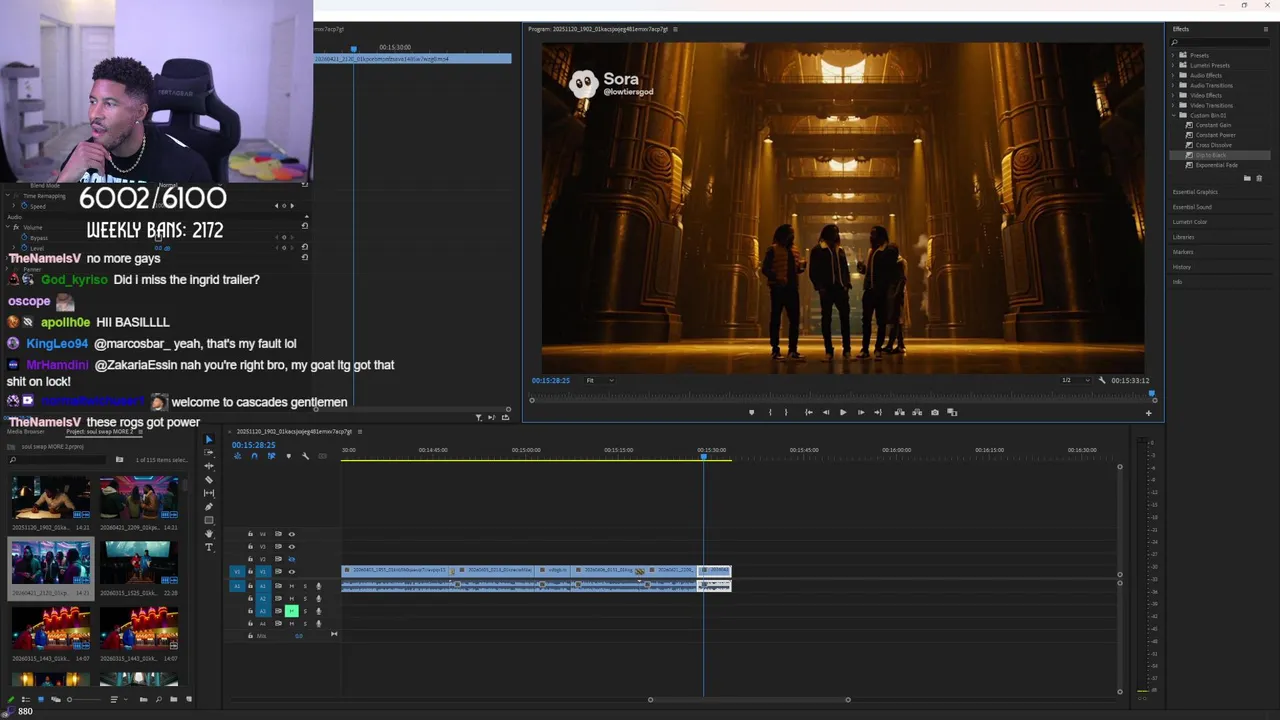Select the Slip tool
The width and height of the screenshot is (1280, 720).
209,493
